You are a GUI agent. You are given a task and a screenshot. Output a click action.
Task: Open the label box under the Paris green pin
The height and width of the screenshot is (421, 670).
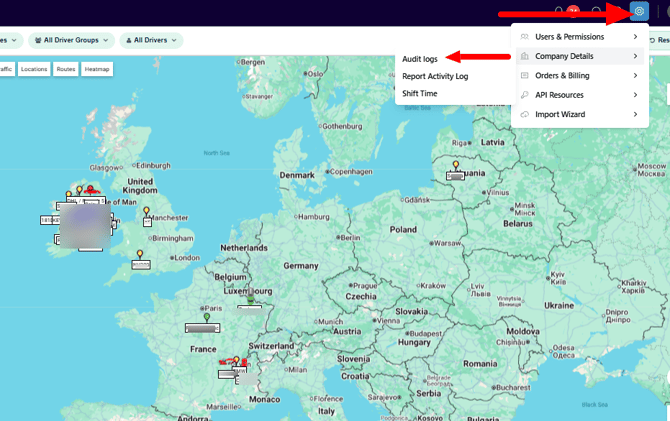coord(203,328)
